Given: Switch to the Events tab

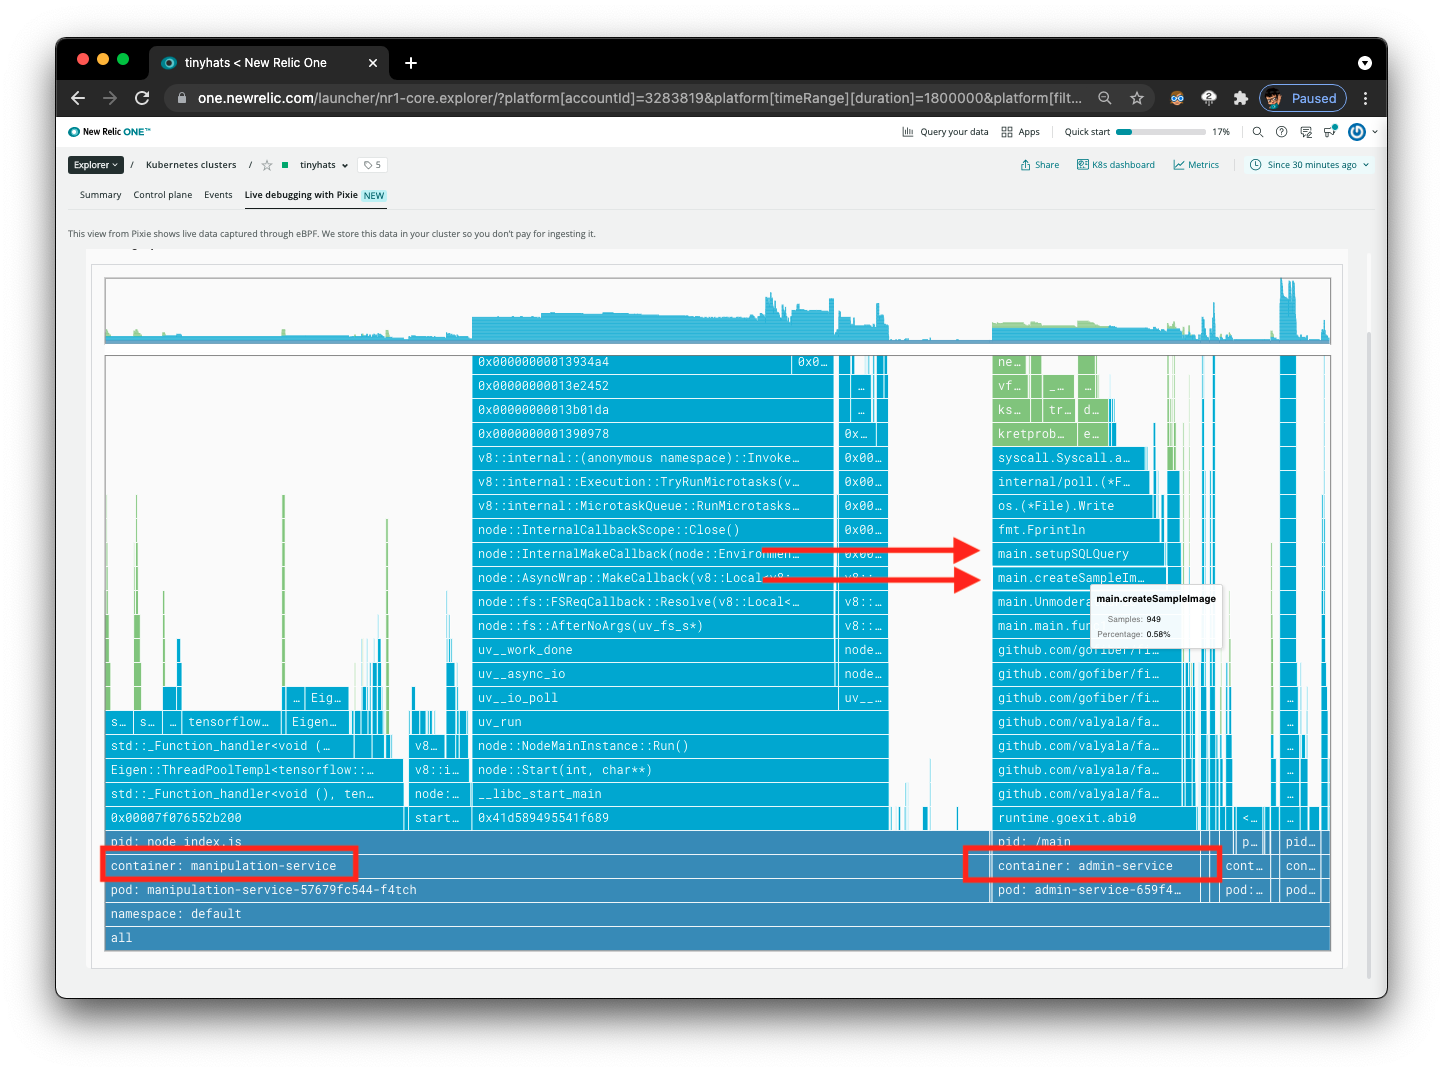Looking at the screenshot, I should point(218,195).
